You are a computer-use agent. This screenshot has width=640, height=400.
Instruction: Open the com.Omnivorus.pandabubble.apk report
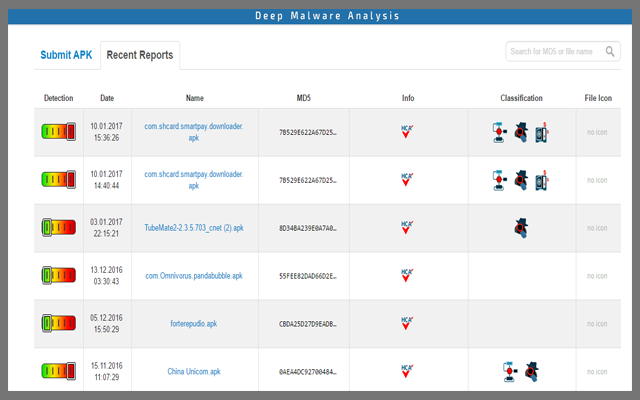click(194, 276)
